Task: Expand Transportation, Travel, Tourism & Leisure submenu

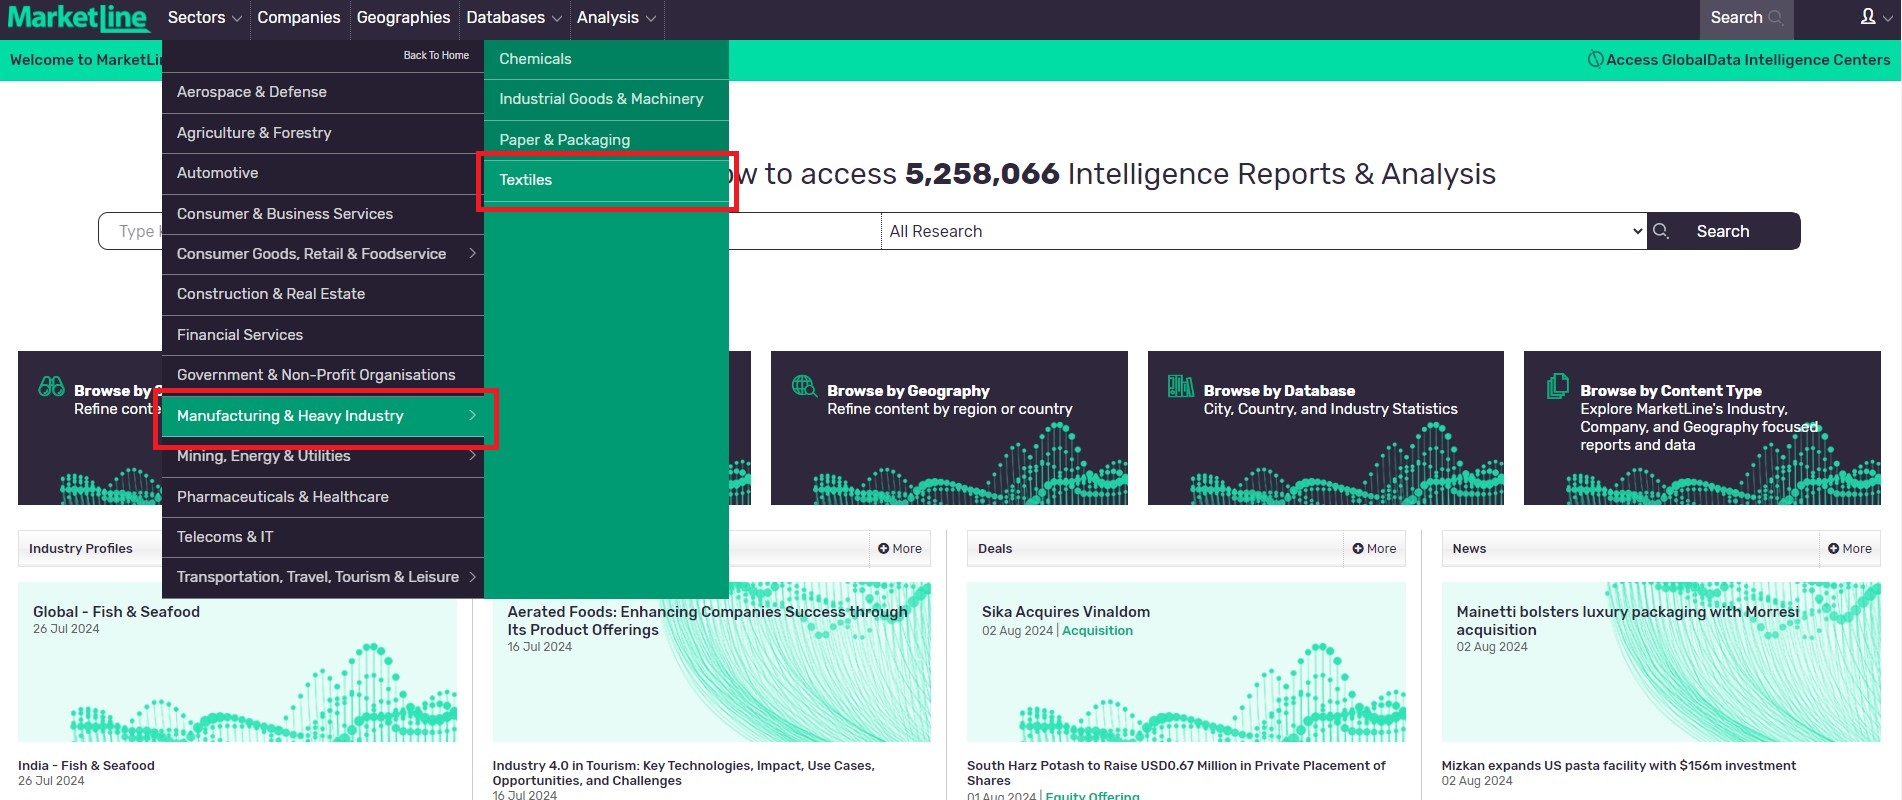Action: coord(472,577)
